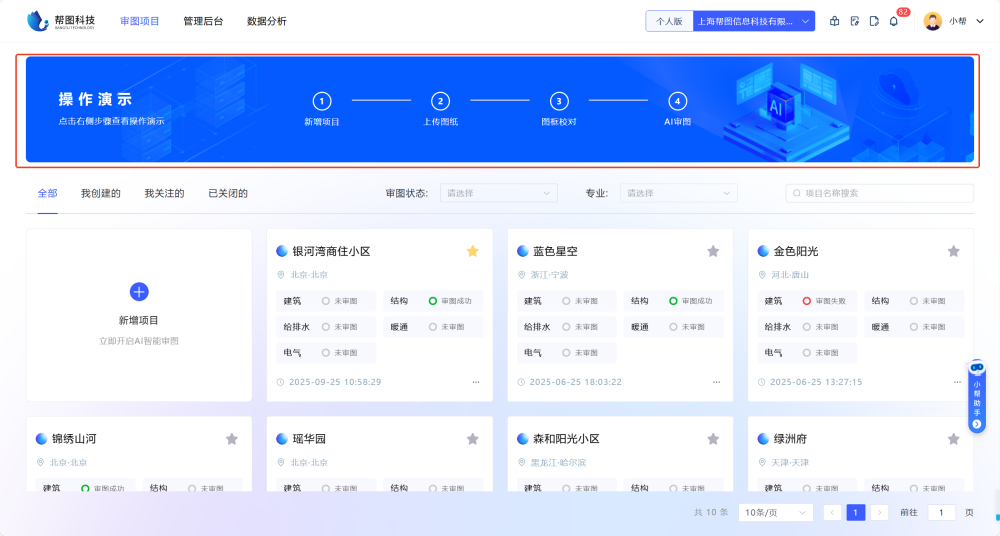Open the 10条/页 page size selector
Screen dimensions: 1000x536
point(775,512)
